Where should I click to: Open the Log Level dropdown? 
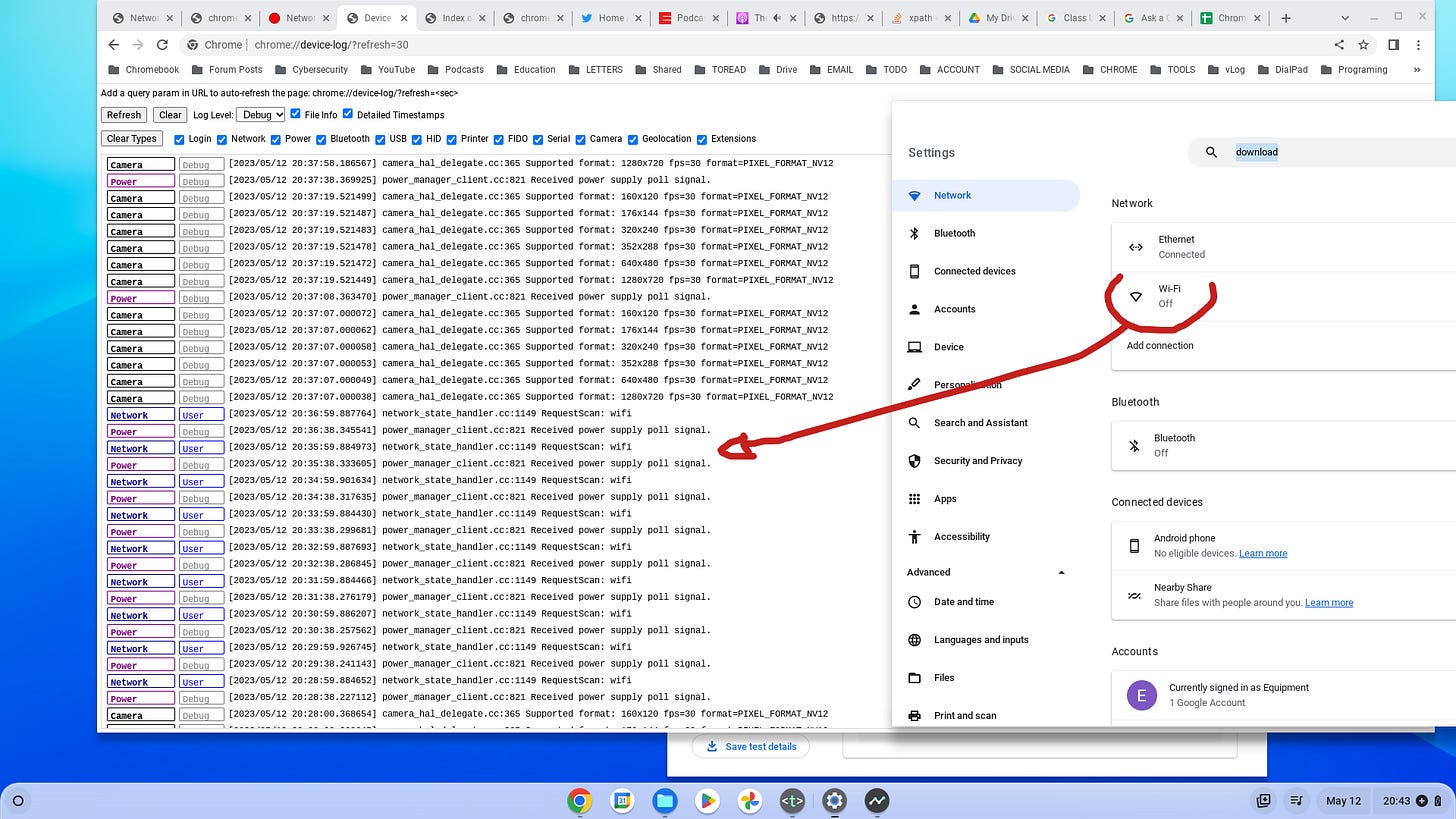click(261, 115)
